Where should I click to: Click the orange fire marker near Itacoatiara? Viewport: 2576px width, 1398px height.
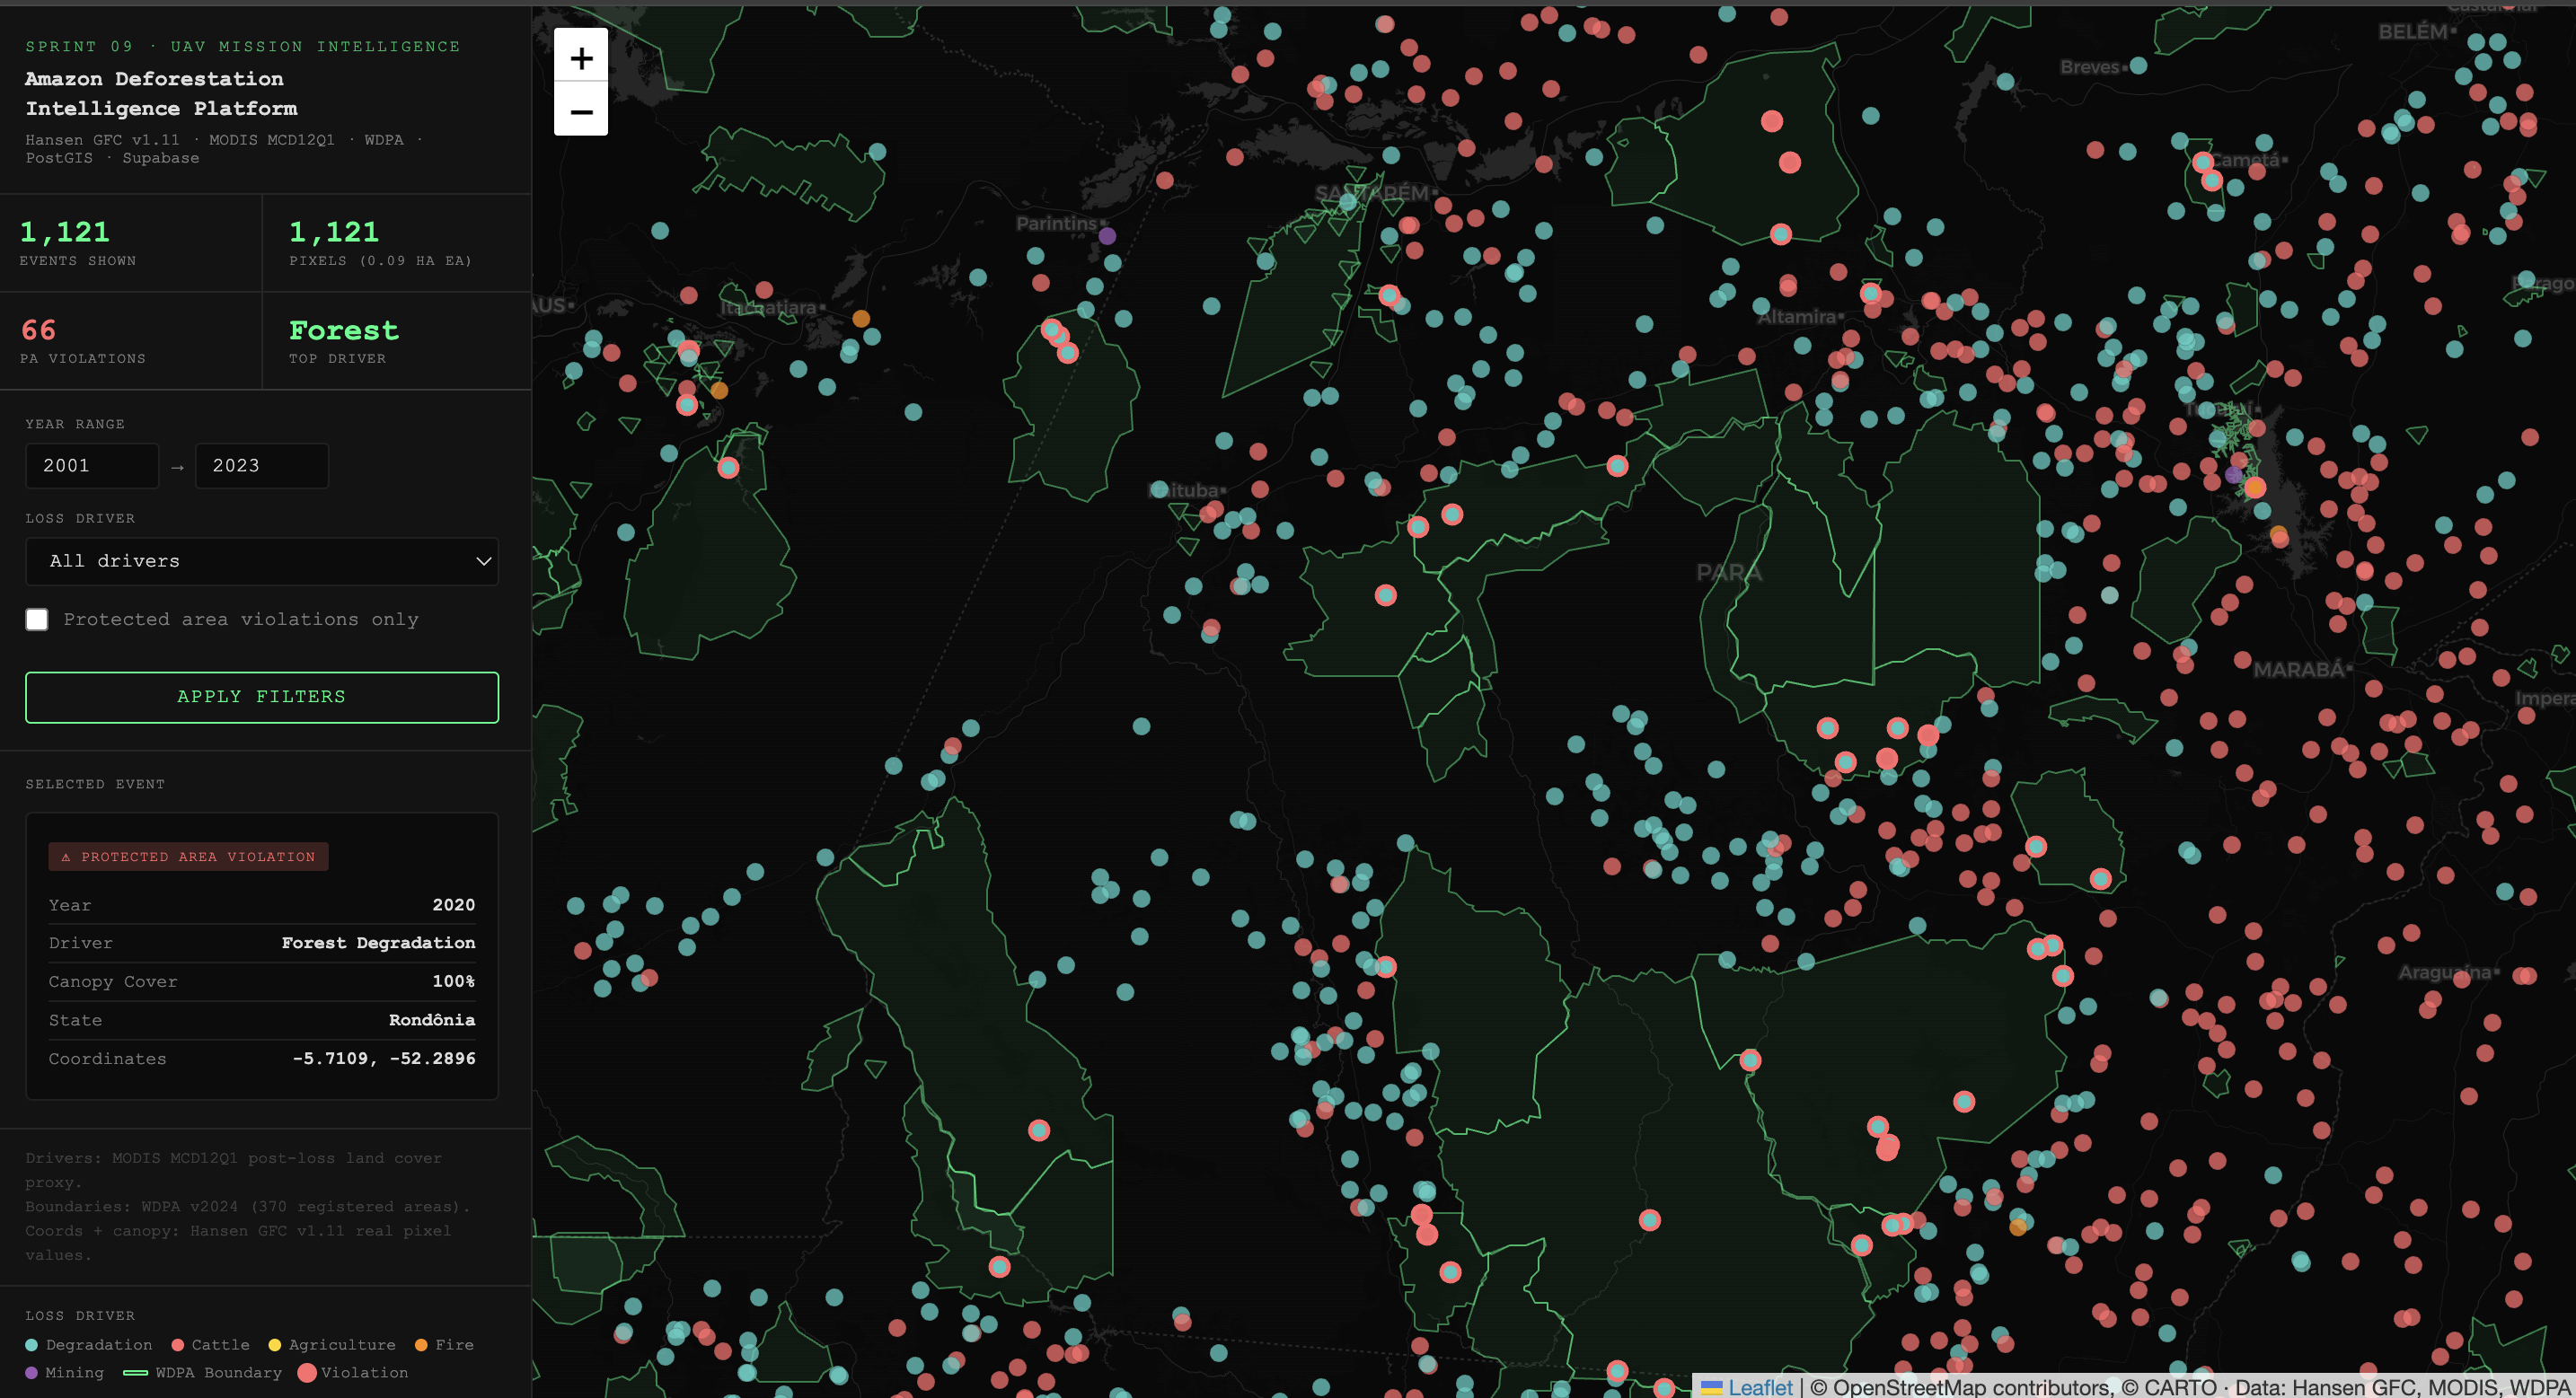861,318
